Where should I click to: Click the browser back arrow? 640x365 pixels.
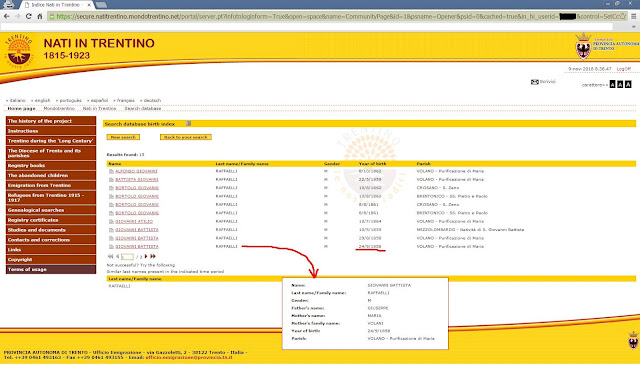click(7, 16)
